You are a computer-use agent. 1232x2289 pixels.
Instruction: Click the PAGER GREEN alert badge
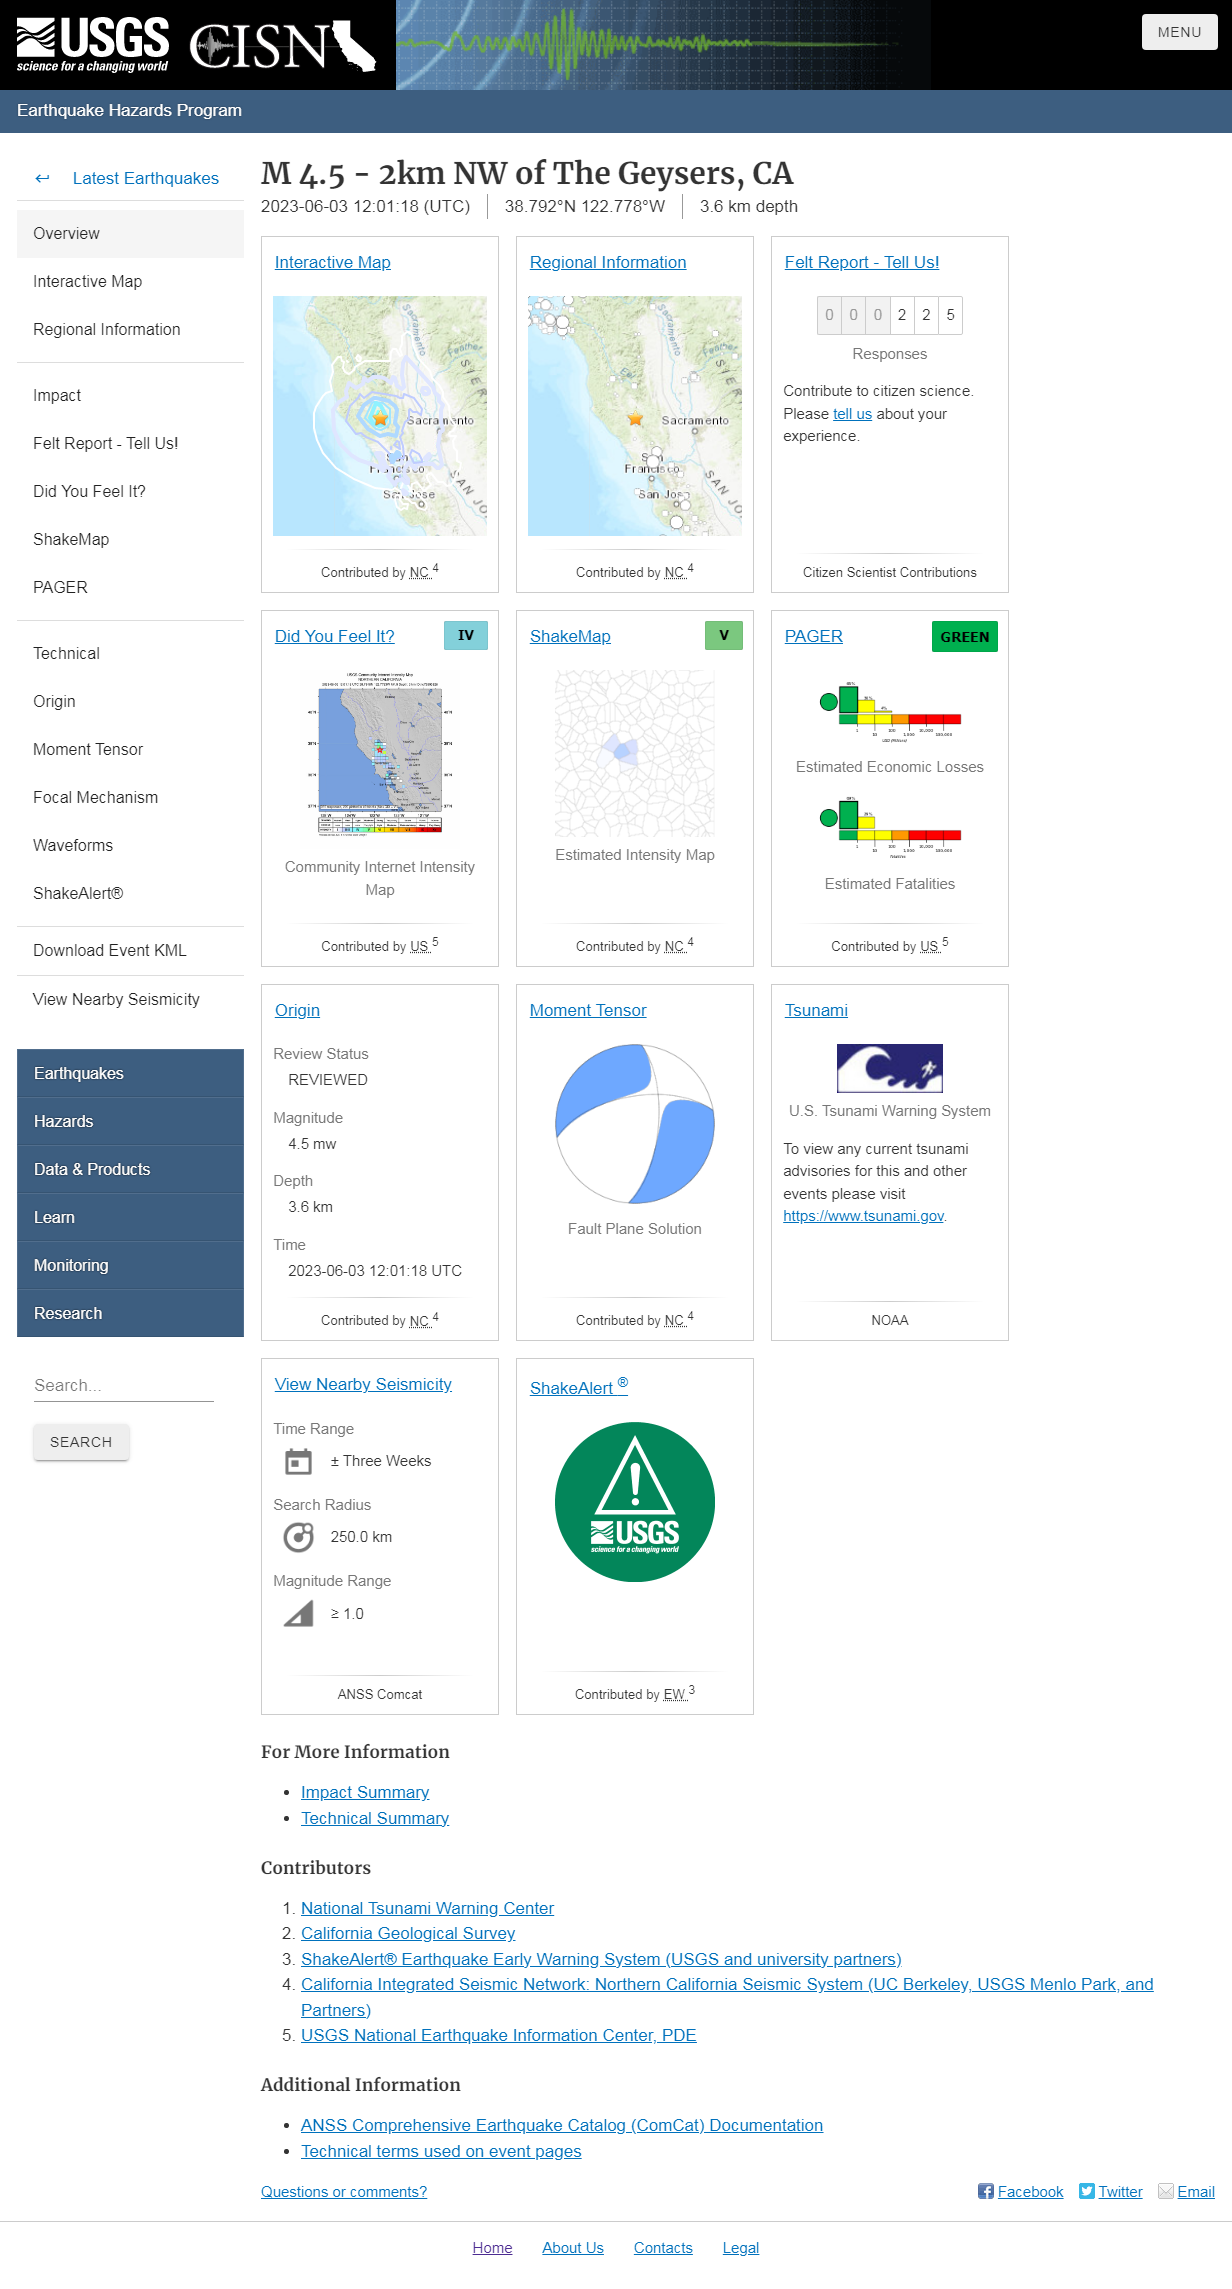[x=964, y=637]
